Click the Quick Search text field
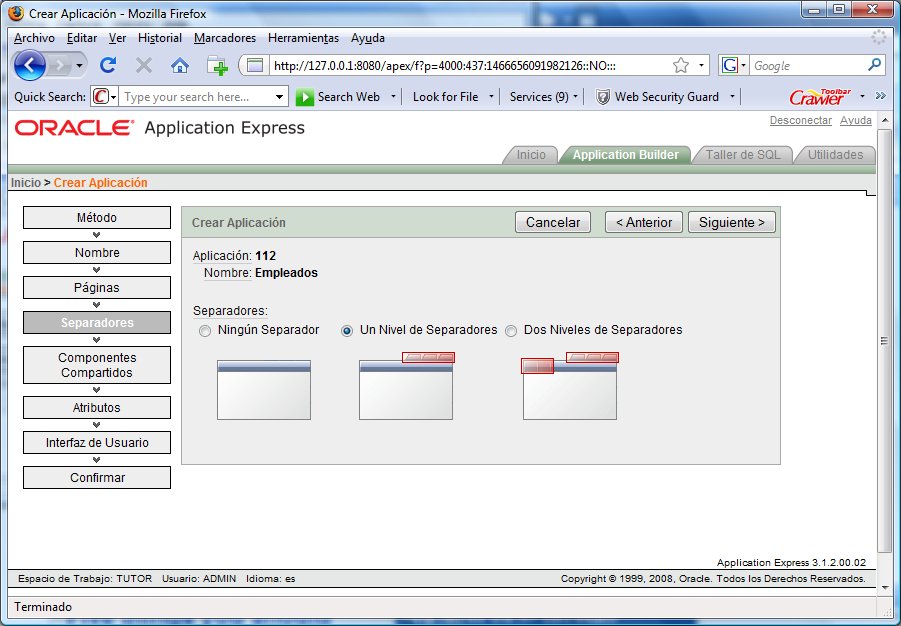This screenshot has width=901, height=626. 197,97
